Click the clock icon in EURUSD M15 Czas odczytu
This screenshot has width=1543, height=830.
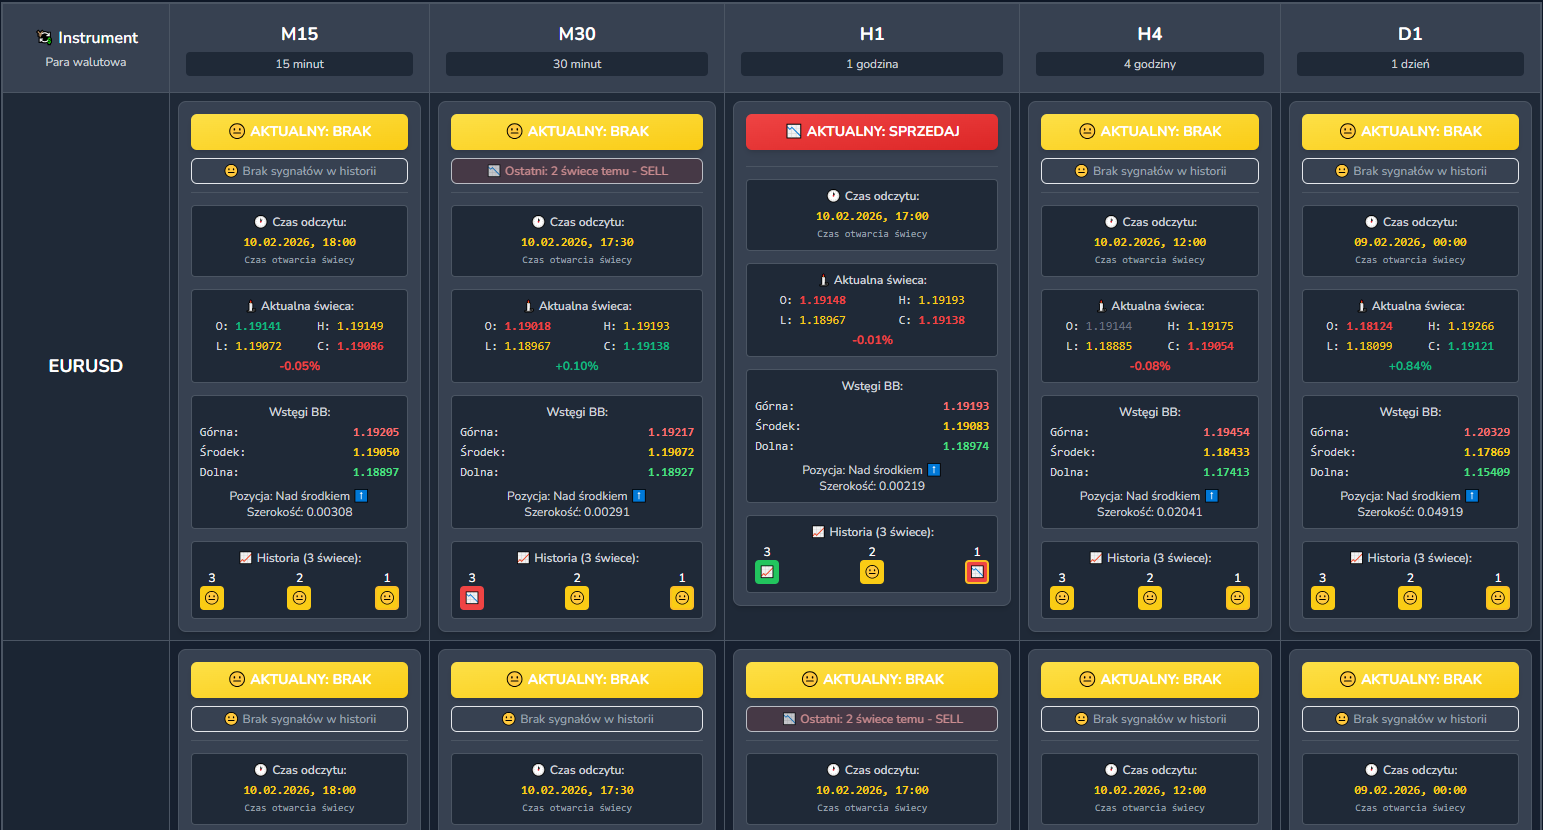point(261,222)
